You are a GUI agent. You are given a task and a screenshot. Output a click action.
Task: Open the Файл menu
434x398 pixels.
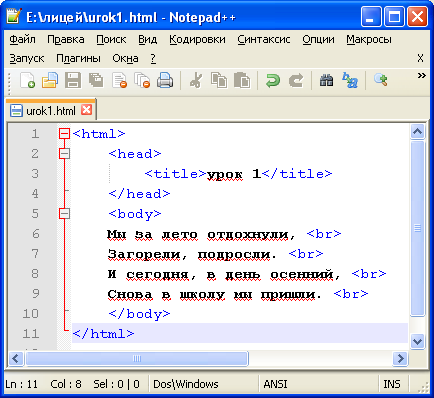click(22, 39)
